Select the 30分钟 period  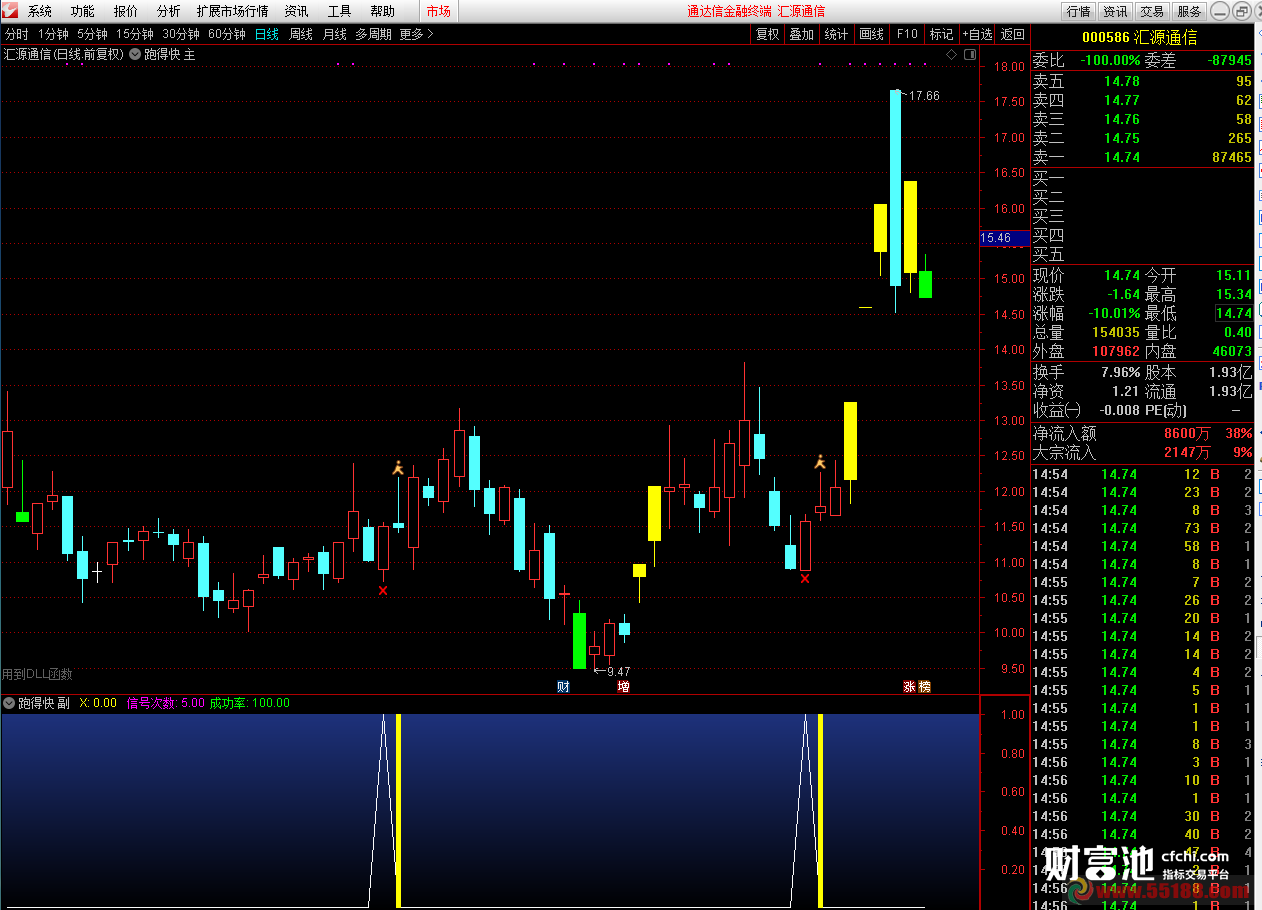181,34
